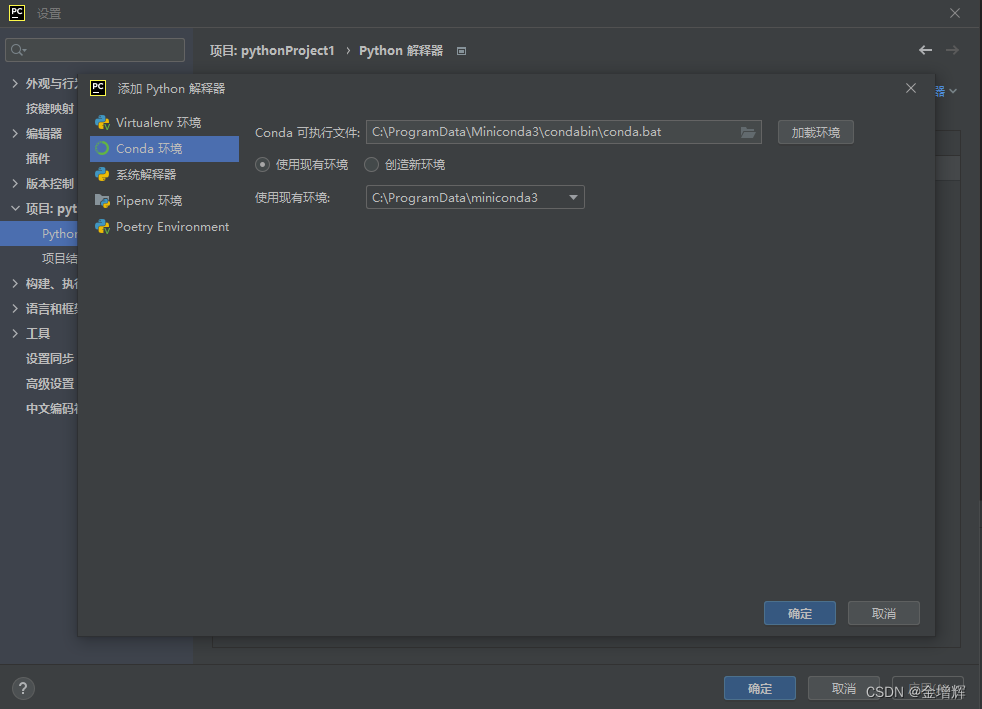Expand 版本控制 settings section
982x709 pixels.
tap(15, 184)
